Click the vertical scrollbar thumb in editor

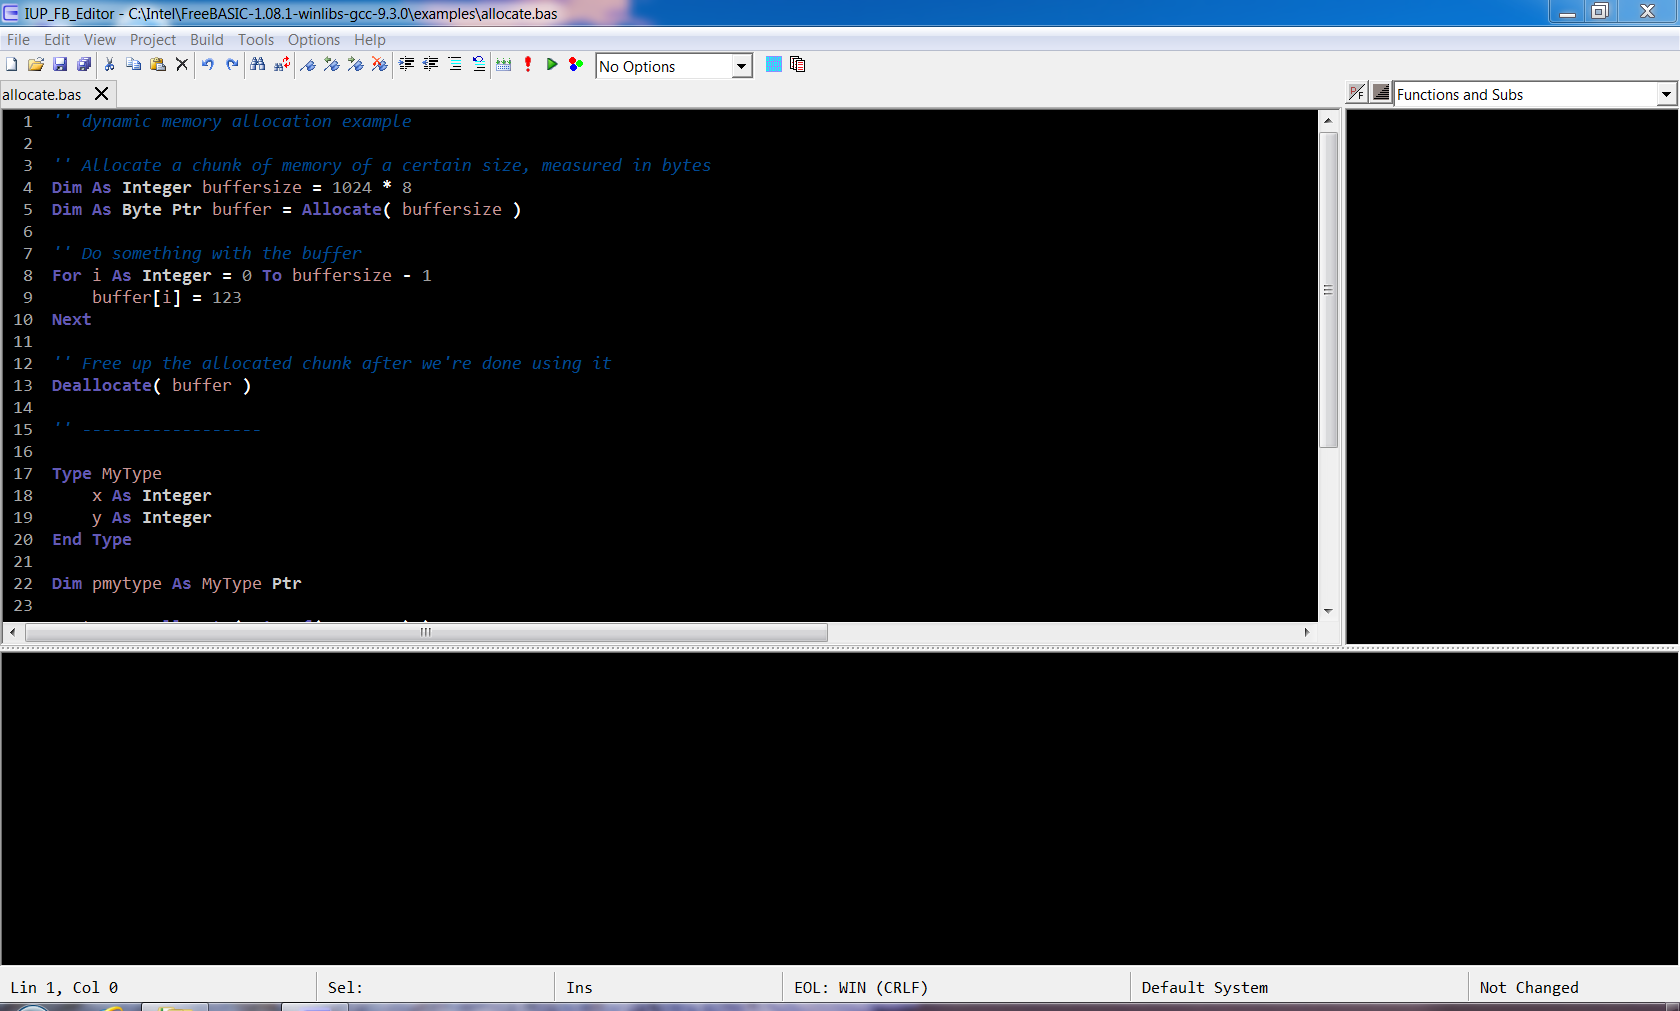[1328, 289]
